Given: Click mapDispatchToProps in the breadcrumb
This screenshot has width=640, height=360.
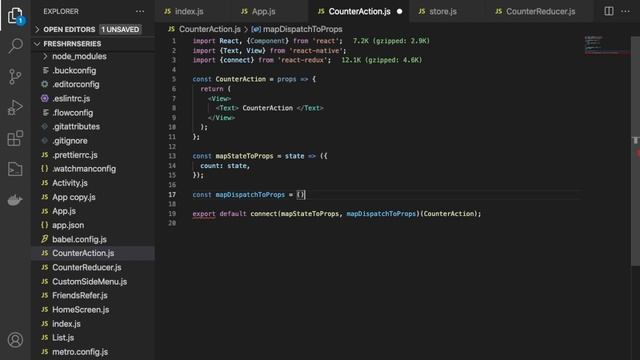Looking at the screenshot, I should pyautogui.click(x=302, y=29).
